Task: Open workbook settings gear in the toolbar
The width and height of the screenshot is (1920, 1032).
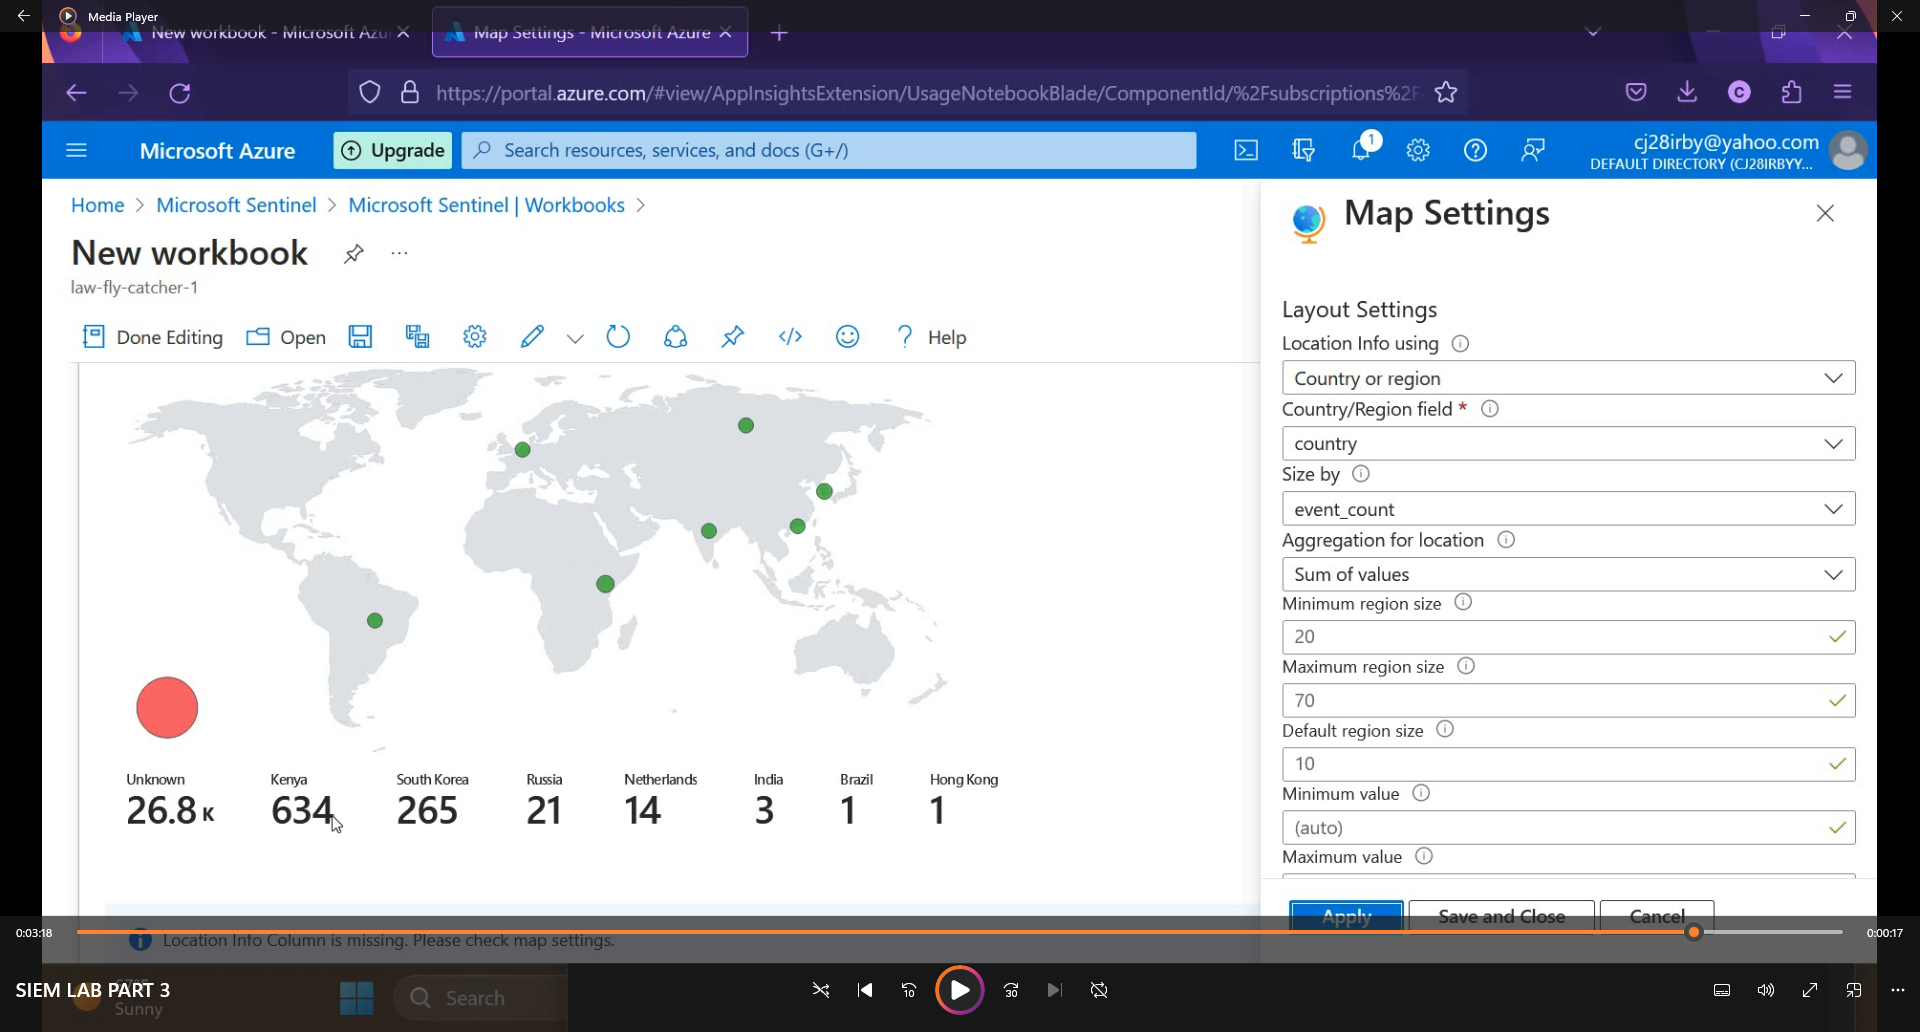Action: (475, 337)
